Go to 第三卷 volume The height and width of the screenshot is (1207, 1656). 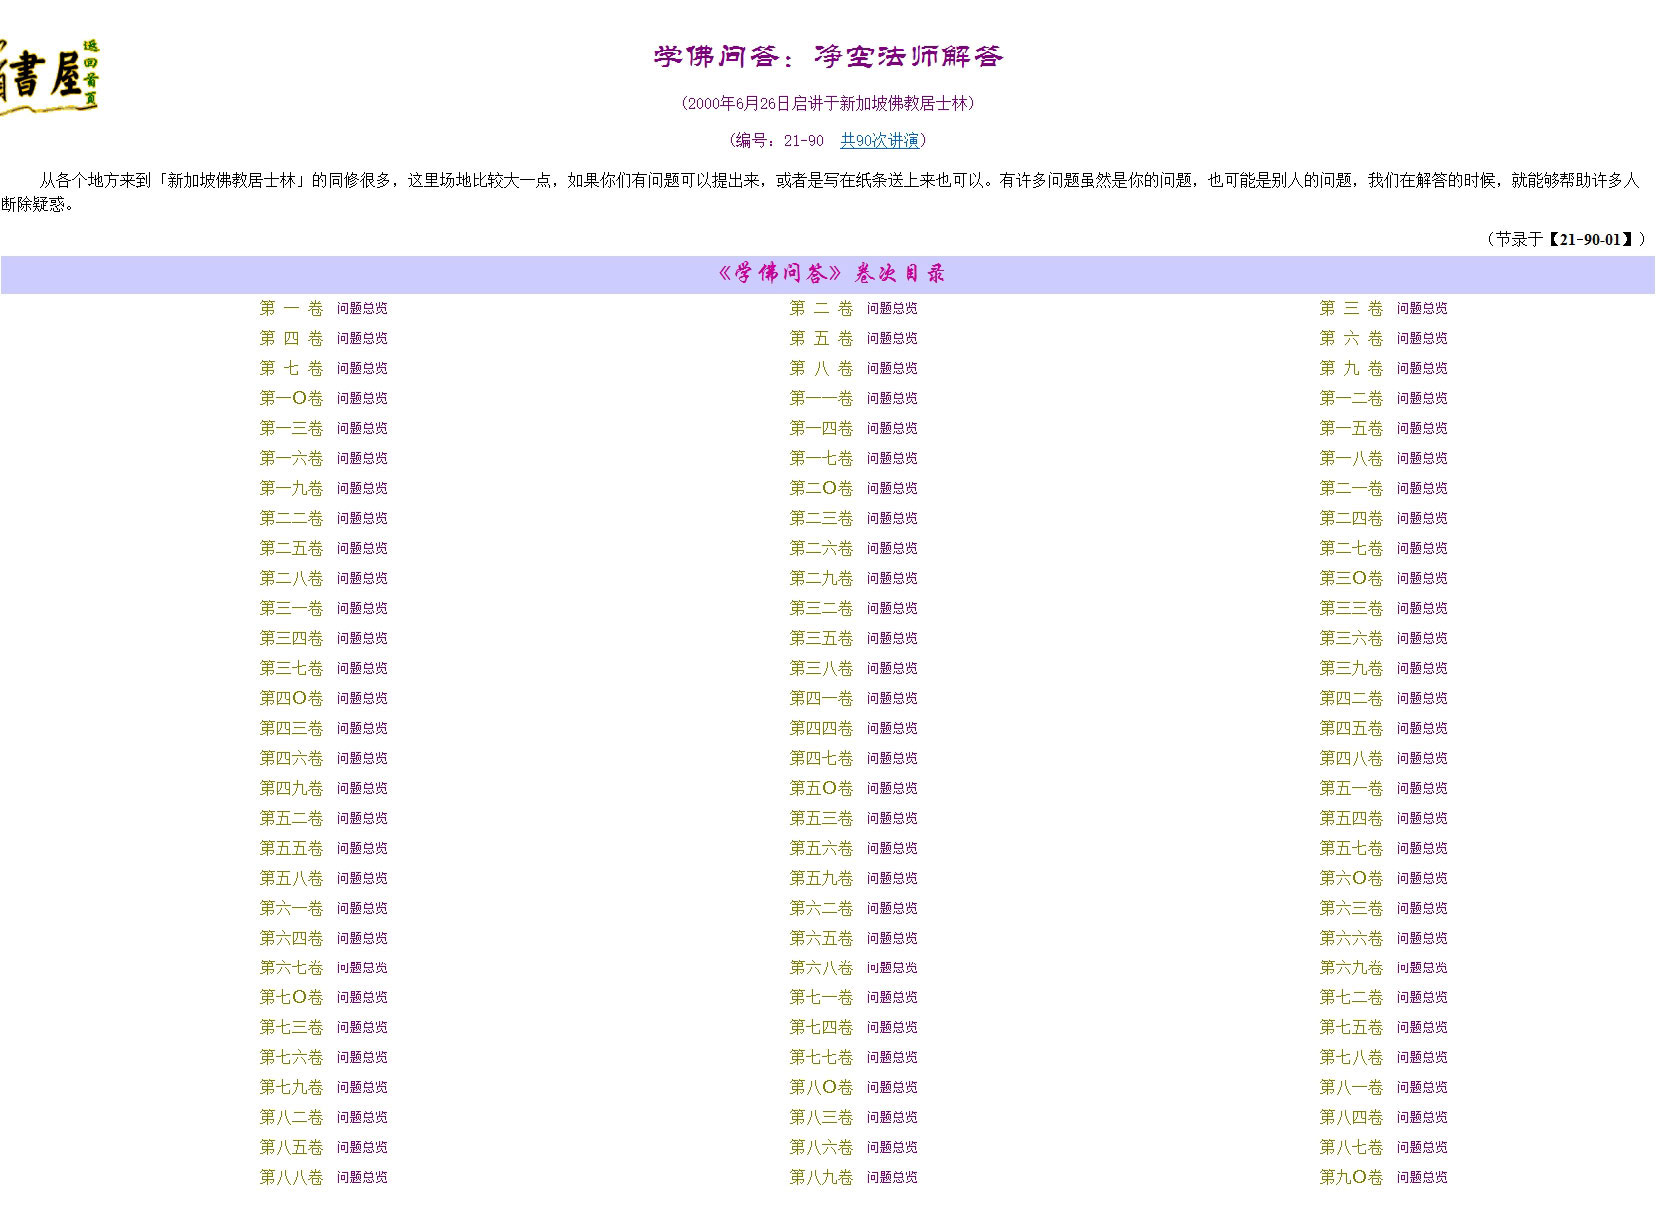point(1350,308)
